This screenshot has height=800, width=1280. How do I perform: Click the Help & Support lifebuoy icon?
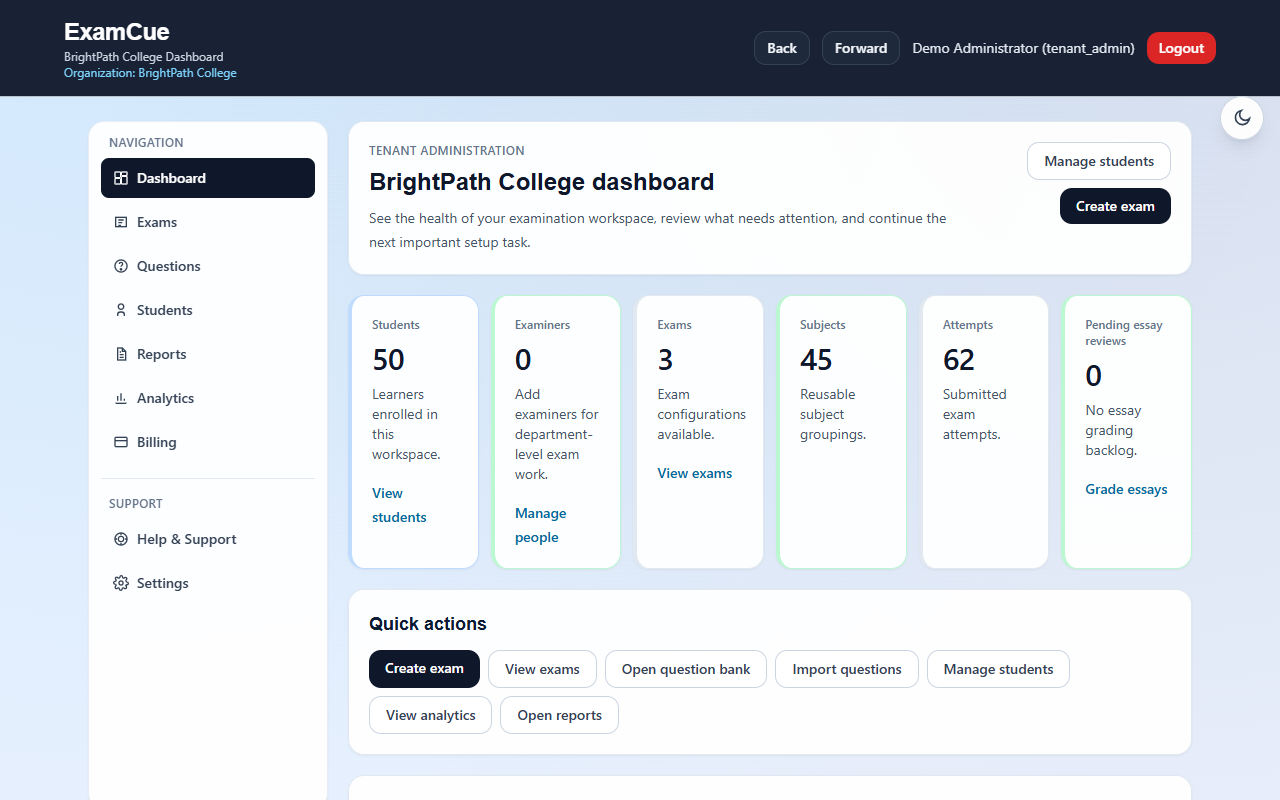[x=121, y=539]
